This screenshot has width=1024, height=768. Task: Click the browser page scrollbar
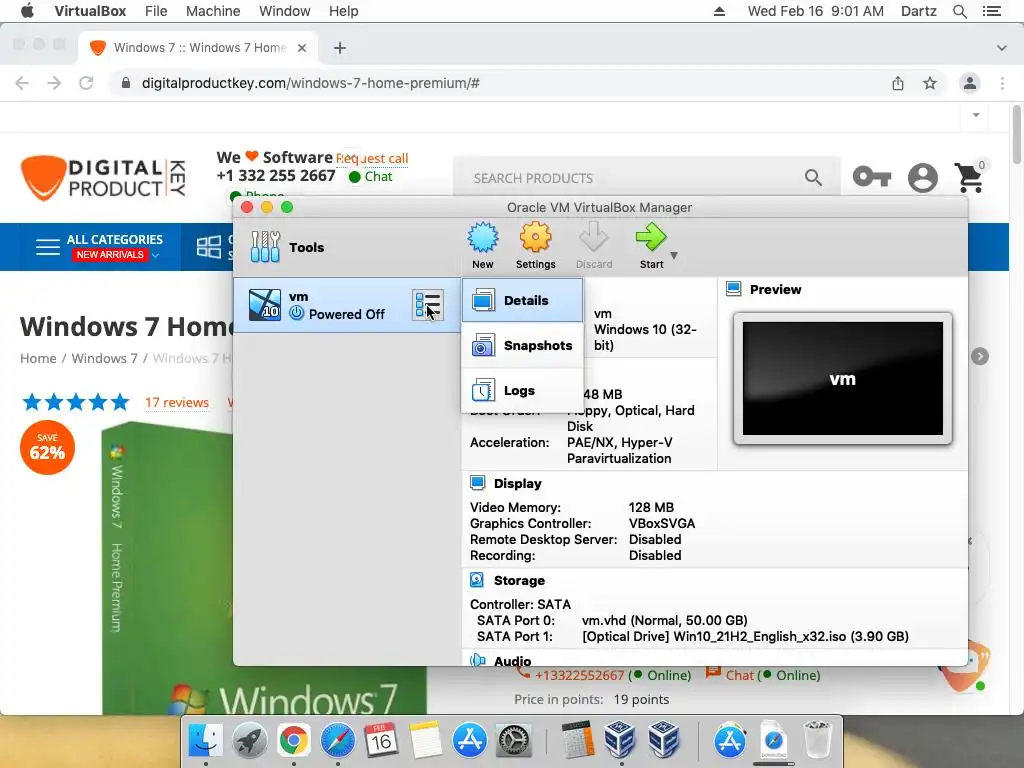(1017, 135)
